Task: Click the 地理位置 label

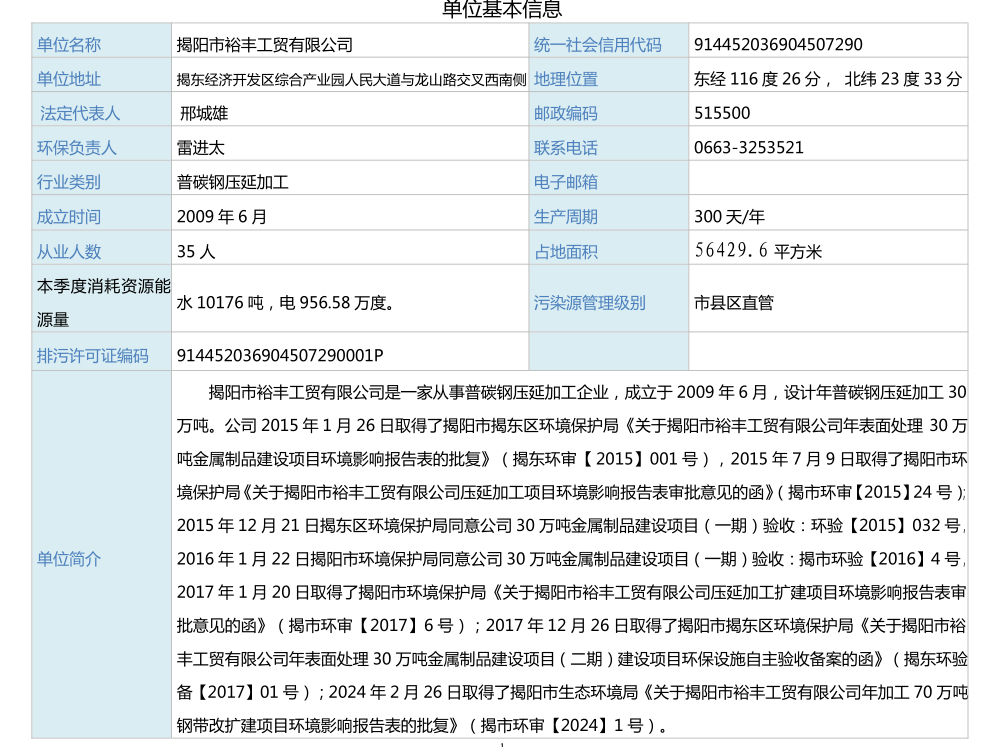Action: click(566, 79)
